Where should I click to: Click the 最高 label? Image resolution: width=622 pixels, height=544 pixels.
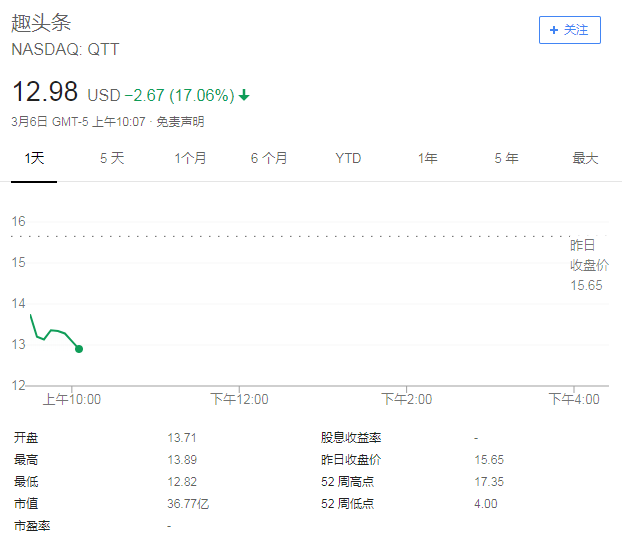click(x=26, y=459)
